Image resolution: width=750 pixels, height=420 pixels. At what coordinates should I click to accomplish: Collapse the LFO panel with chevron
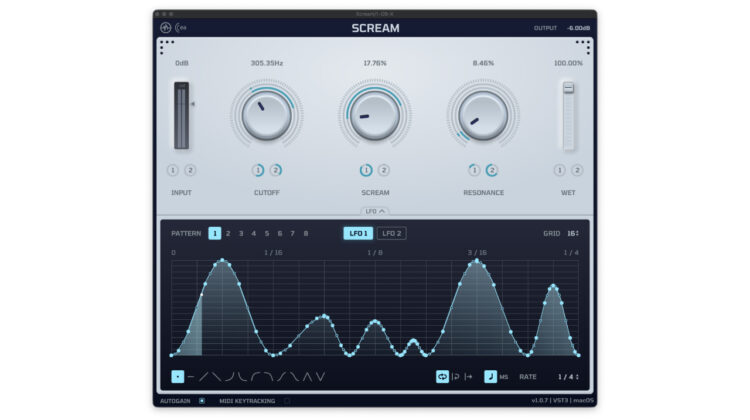375,211
